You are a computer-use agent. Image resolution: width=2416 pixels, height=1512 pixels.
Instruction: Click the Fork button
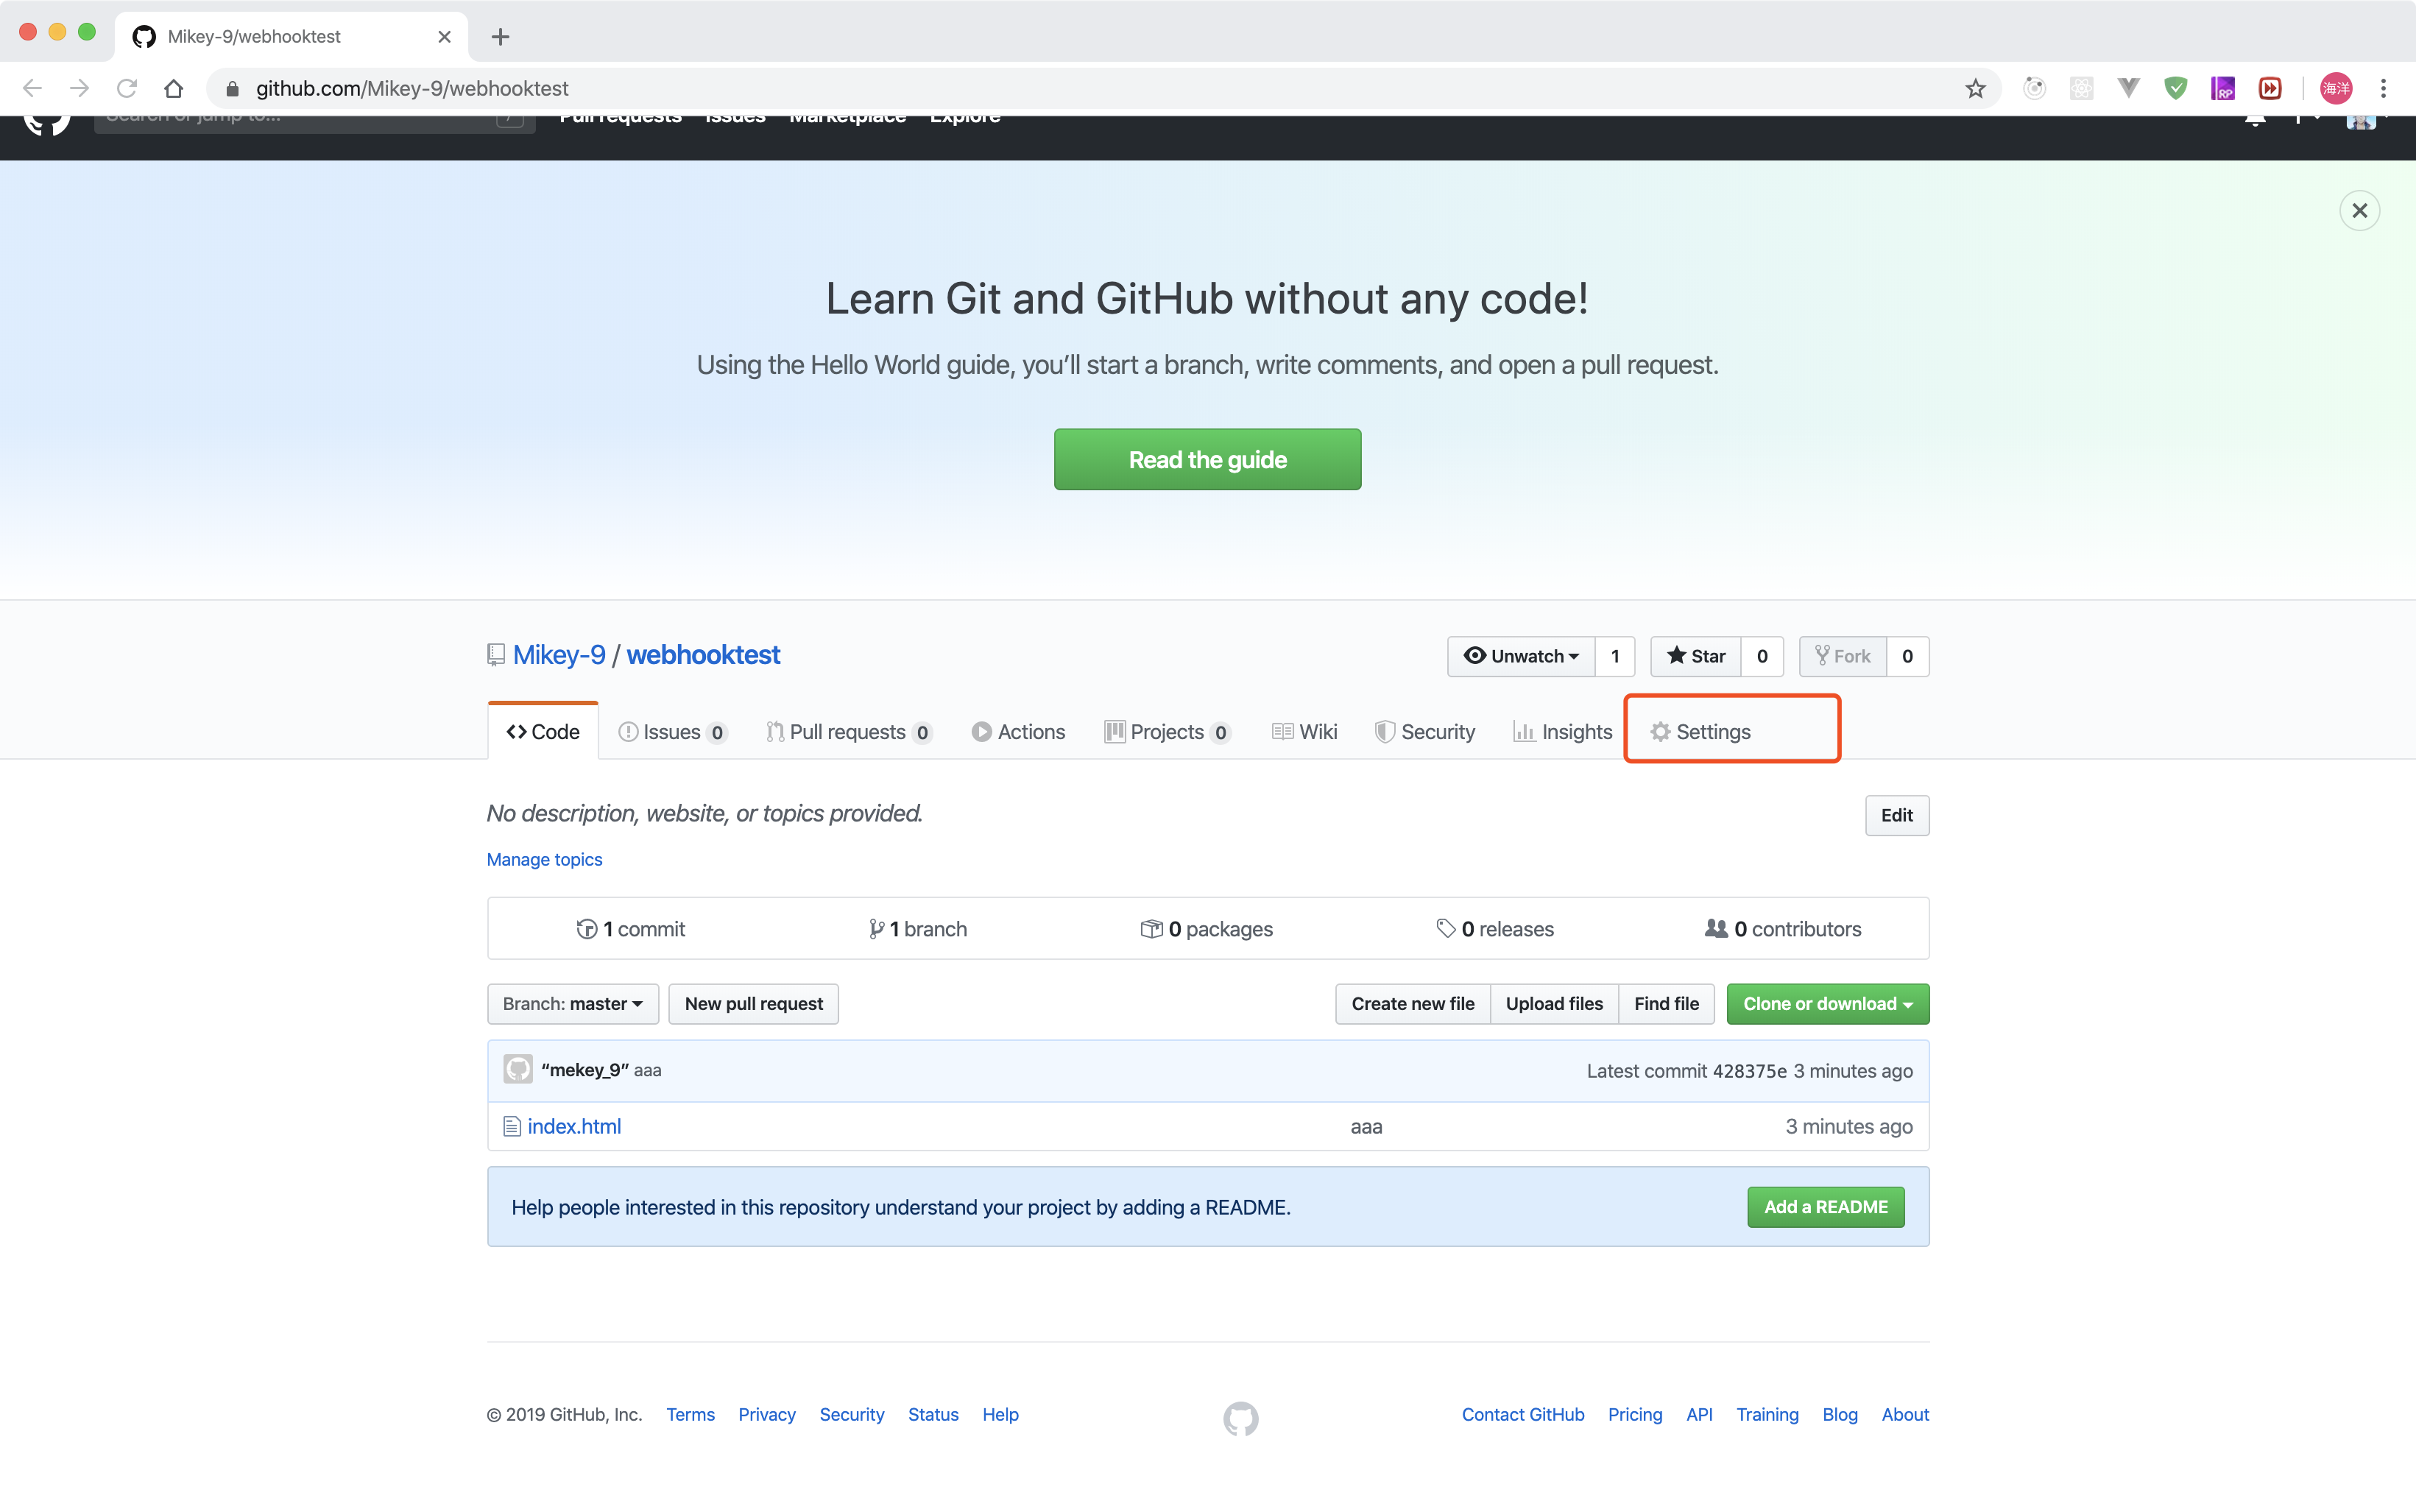point(1843,656)
